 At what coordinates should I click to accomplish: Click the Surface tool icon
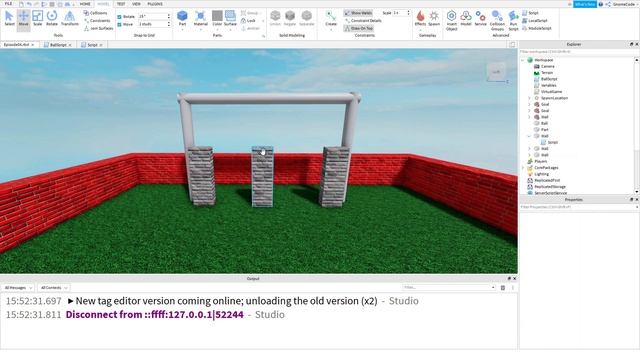230,16
